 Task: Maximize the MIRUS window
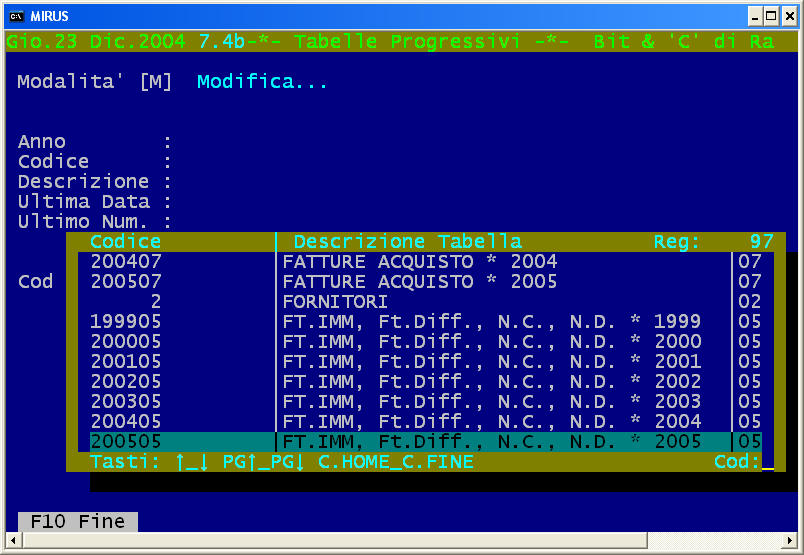tap(771, 16)
